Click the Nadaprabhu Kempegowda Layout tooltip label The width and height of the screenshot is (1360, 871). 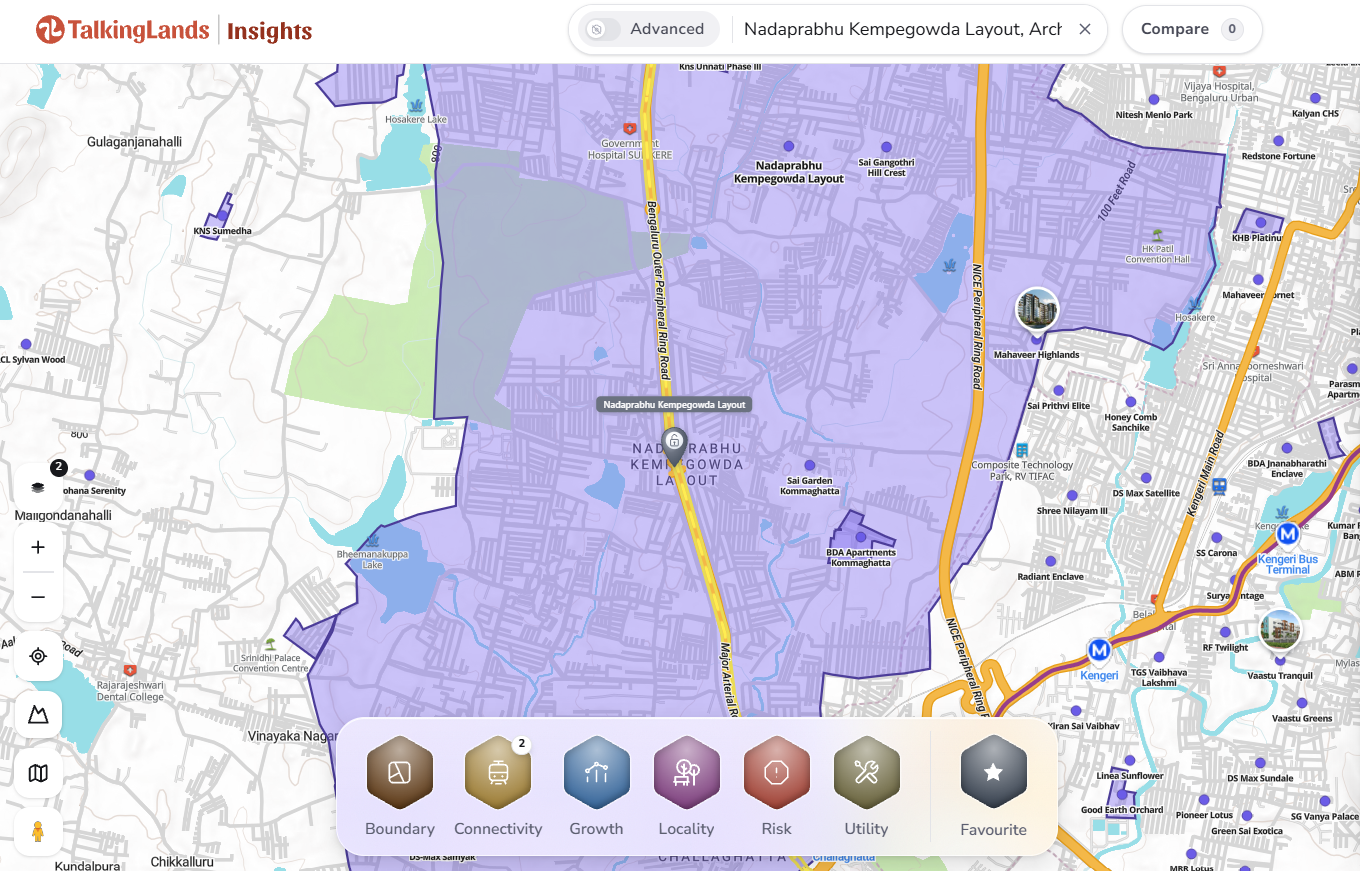pos(675,404)
